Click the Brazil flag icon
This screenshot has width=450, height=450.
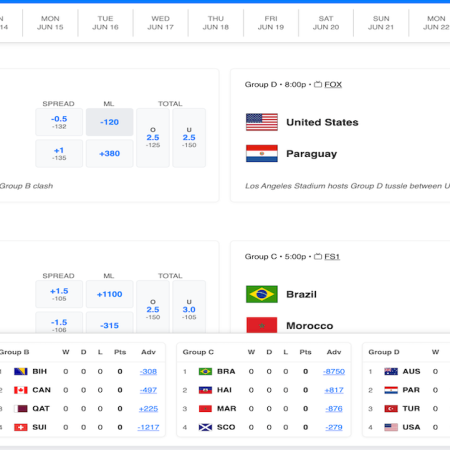click(262, 294)
